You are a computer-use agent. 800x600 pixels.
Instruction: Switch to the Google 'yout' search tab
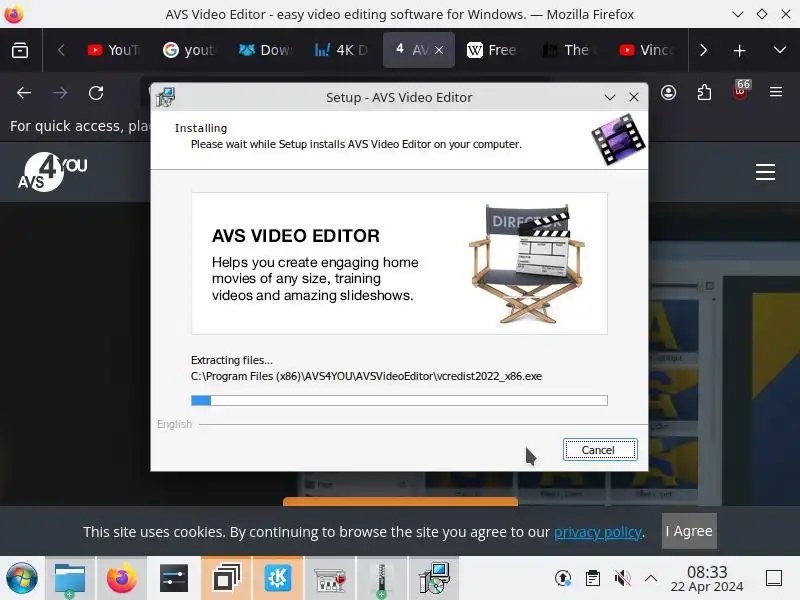pyautogui.click(x=189, y=50)
